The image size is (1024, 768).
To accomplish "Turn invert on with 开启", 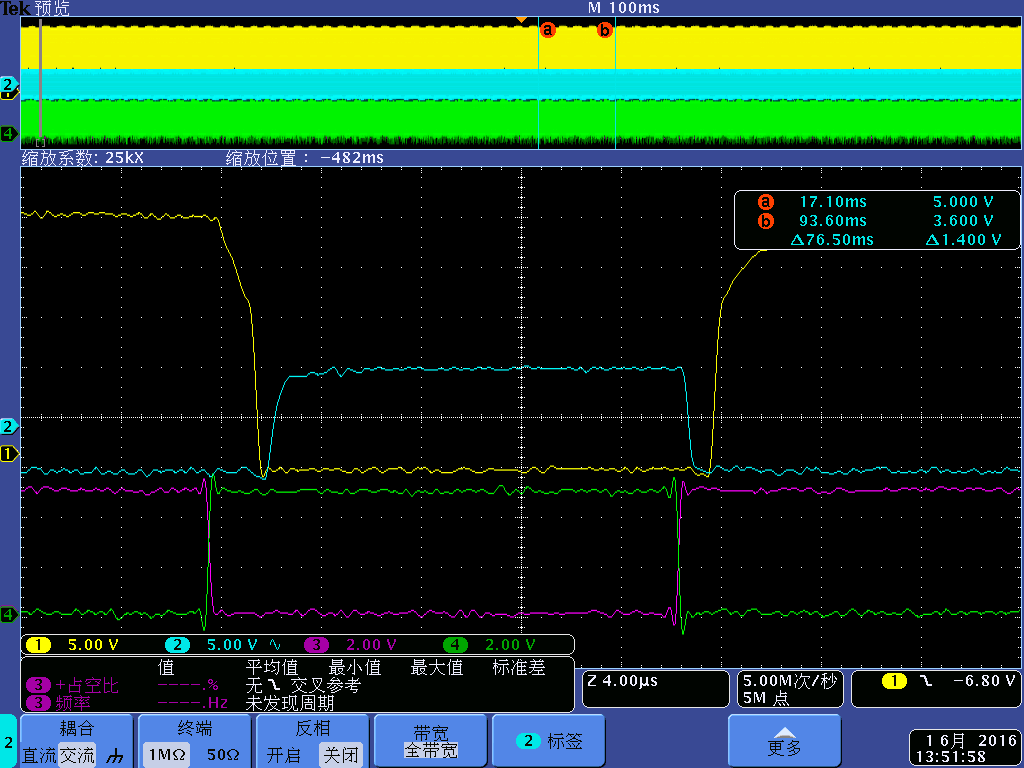I will [x=284, y=756].
